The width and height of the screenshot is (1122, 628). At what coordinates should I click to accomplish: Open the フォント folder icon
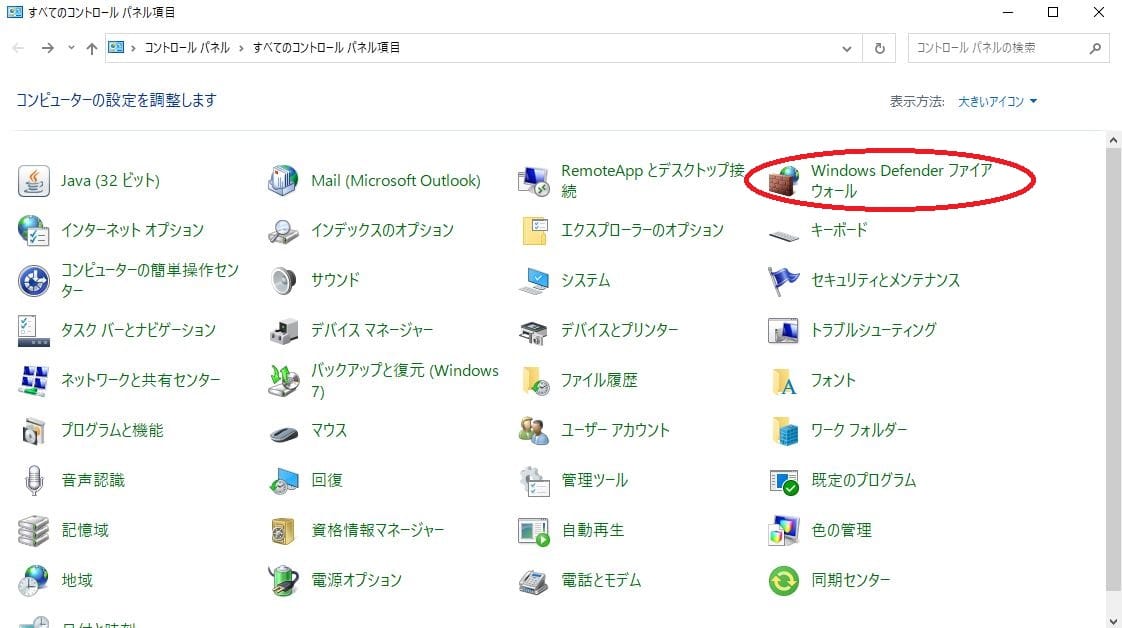(784, 381)
